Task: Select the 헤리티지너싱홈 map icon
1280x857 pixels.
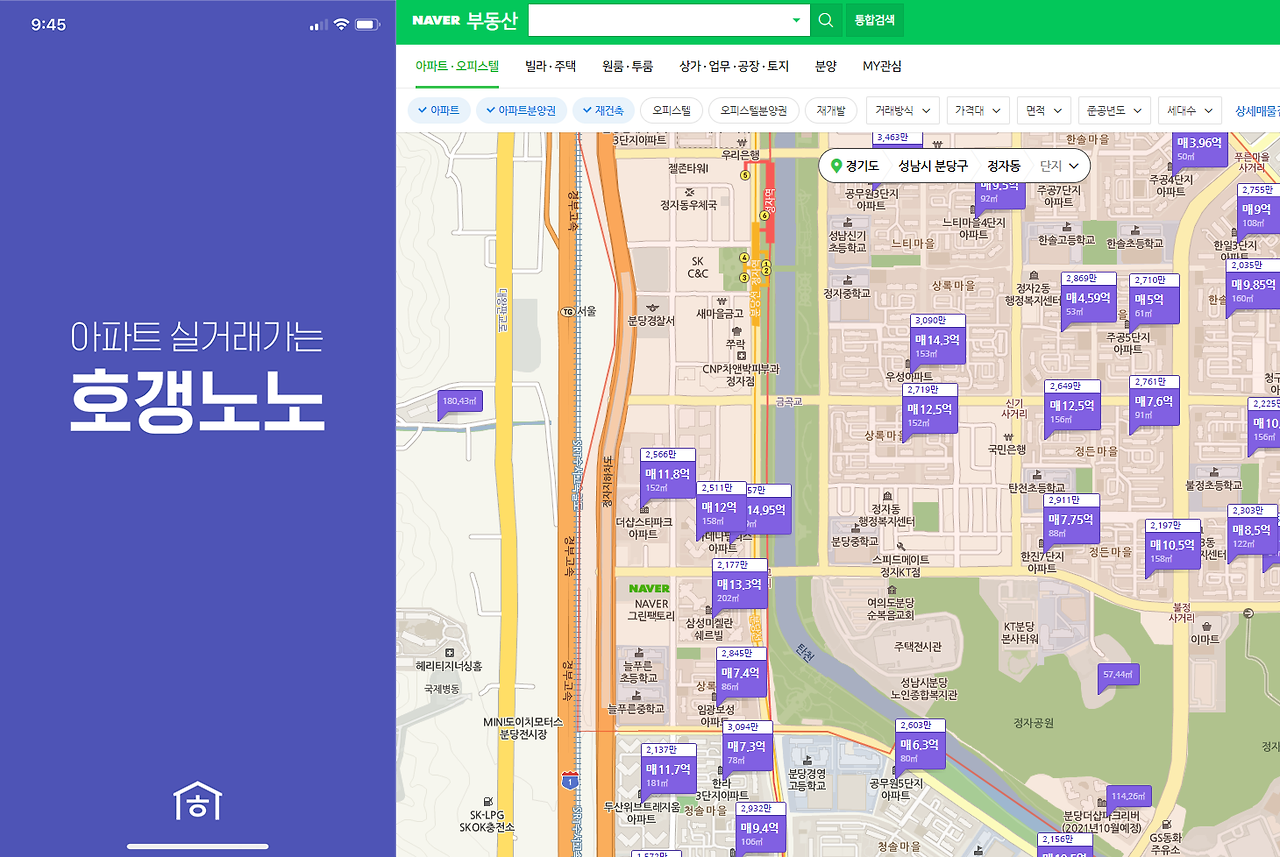Action: pyautogui.click(x=449, y=651)
